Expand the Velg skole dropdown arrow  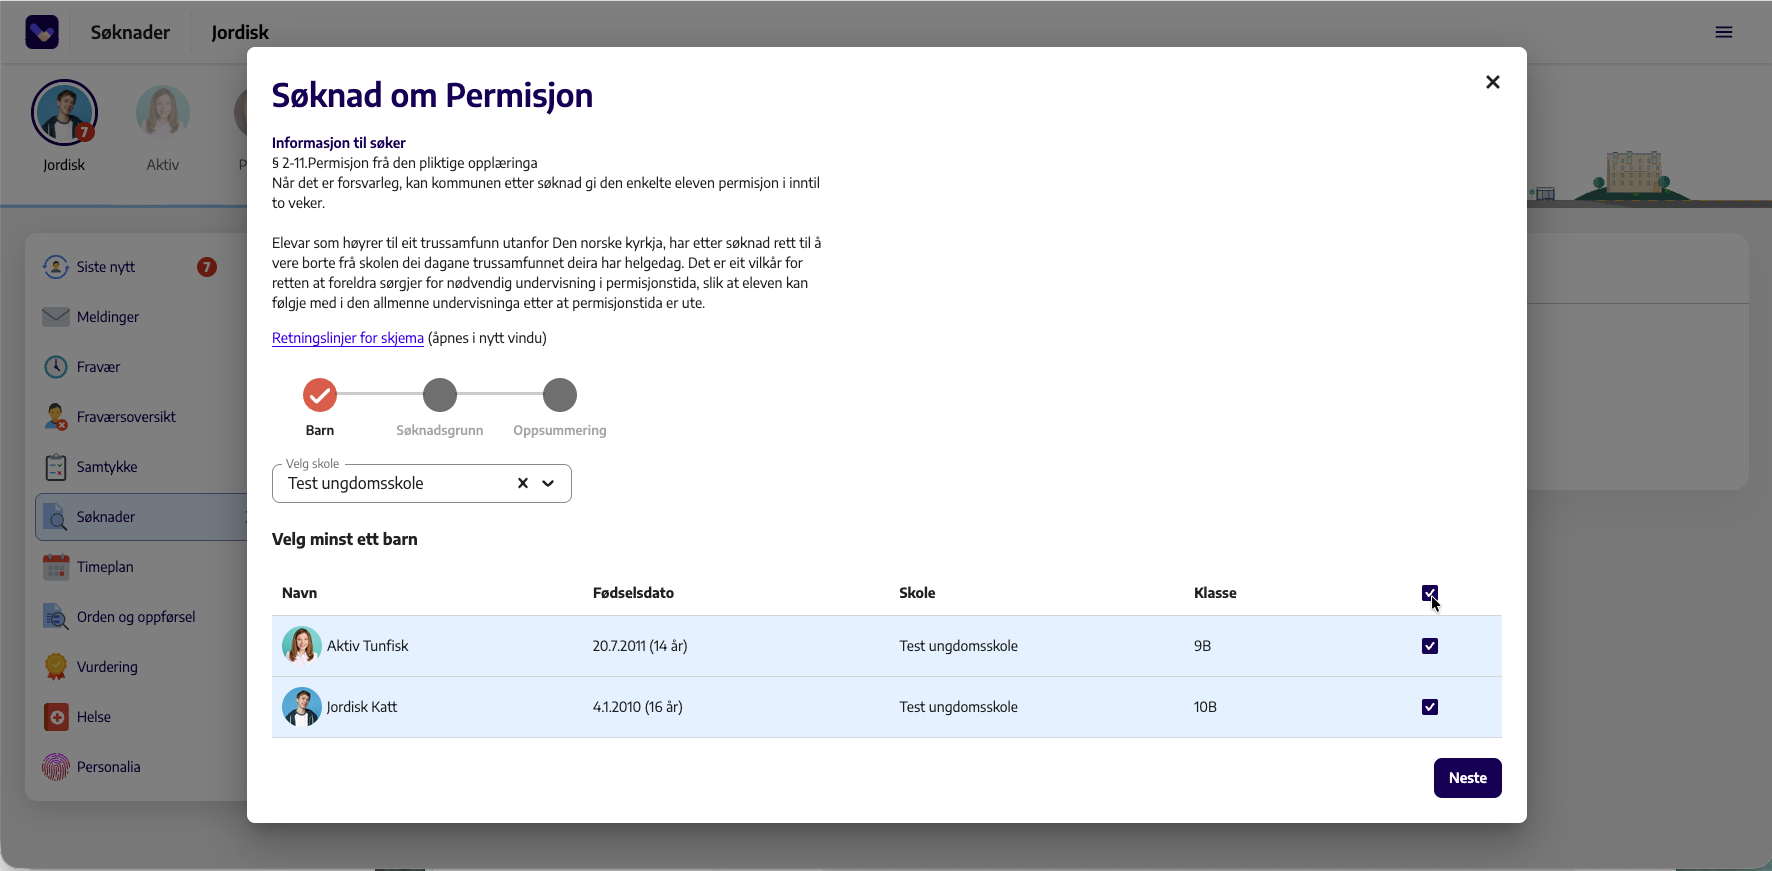[x=548, y=483]
